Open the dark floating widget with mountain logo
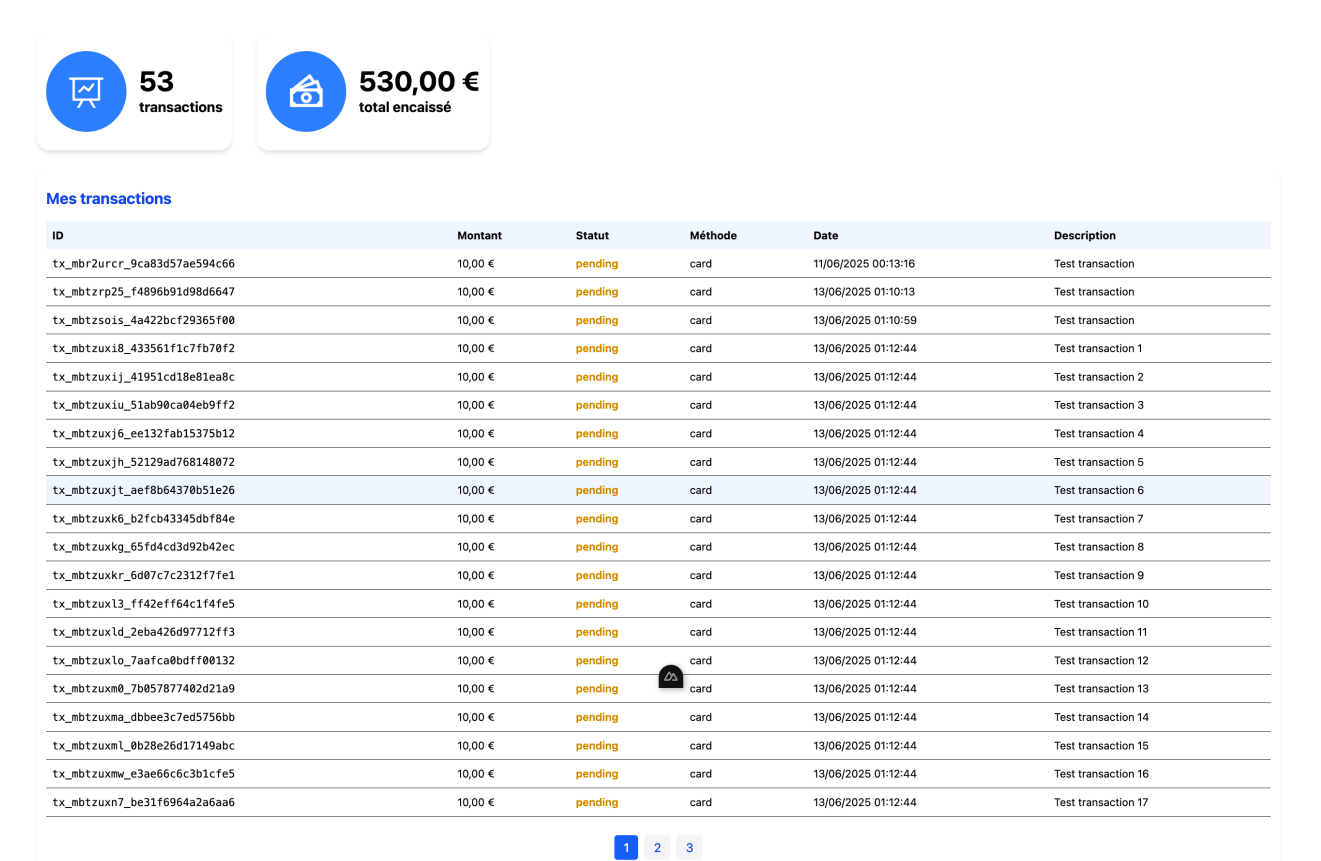This screenshot has width=1321, height=861. coord(671,676)
